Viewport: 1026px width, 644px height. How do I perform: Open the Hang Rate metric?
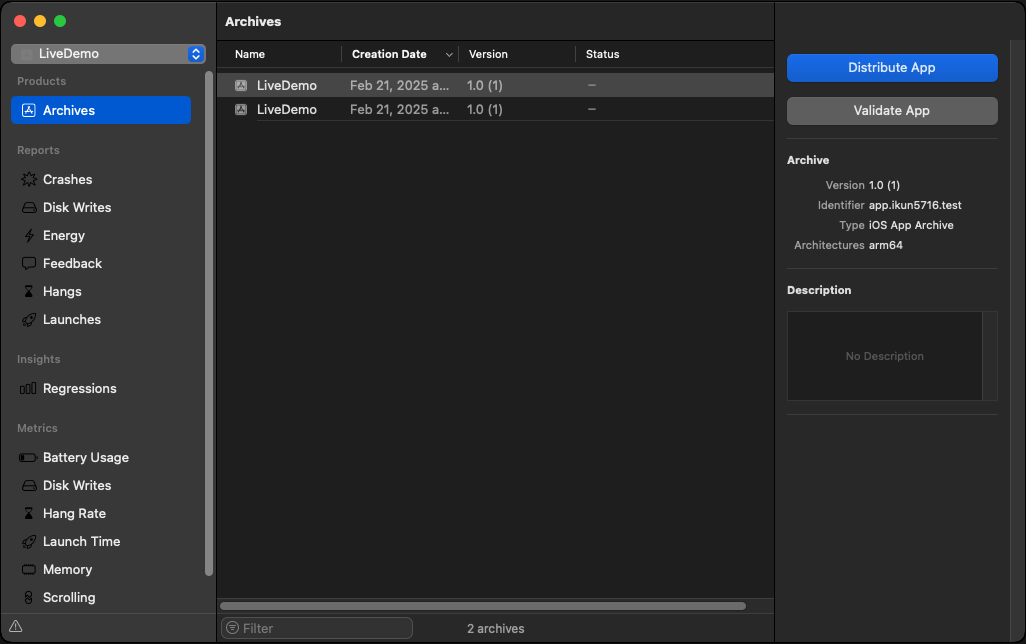pyautogui.click(x=74, y=514)
